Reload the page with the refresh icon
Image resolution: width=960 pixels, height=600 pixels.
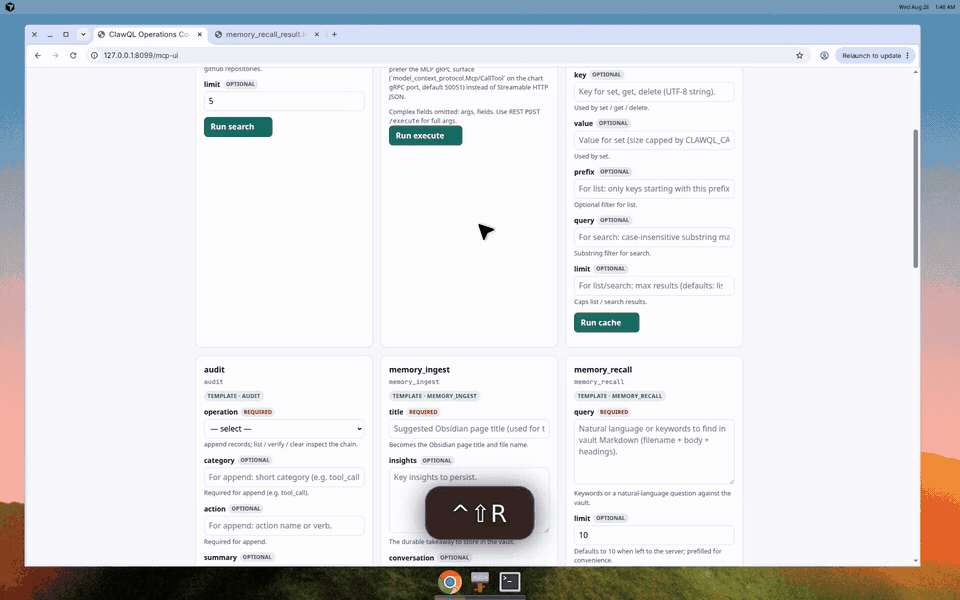click(x=73, y=55)
